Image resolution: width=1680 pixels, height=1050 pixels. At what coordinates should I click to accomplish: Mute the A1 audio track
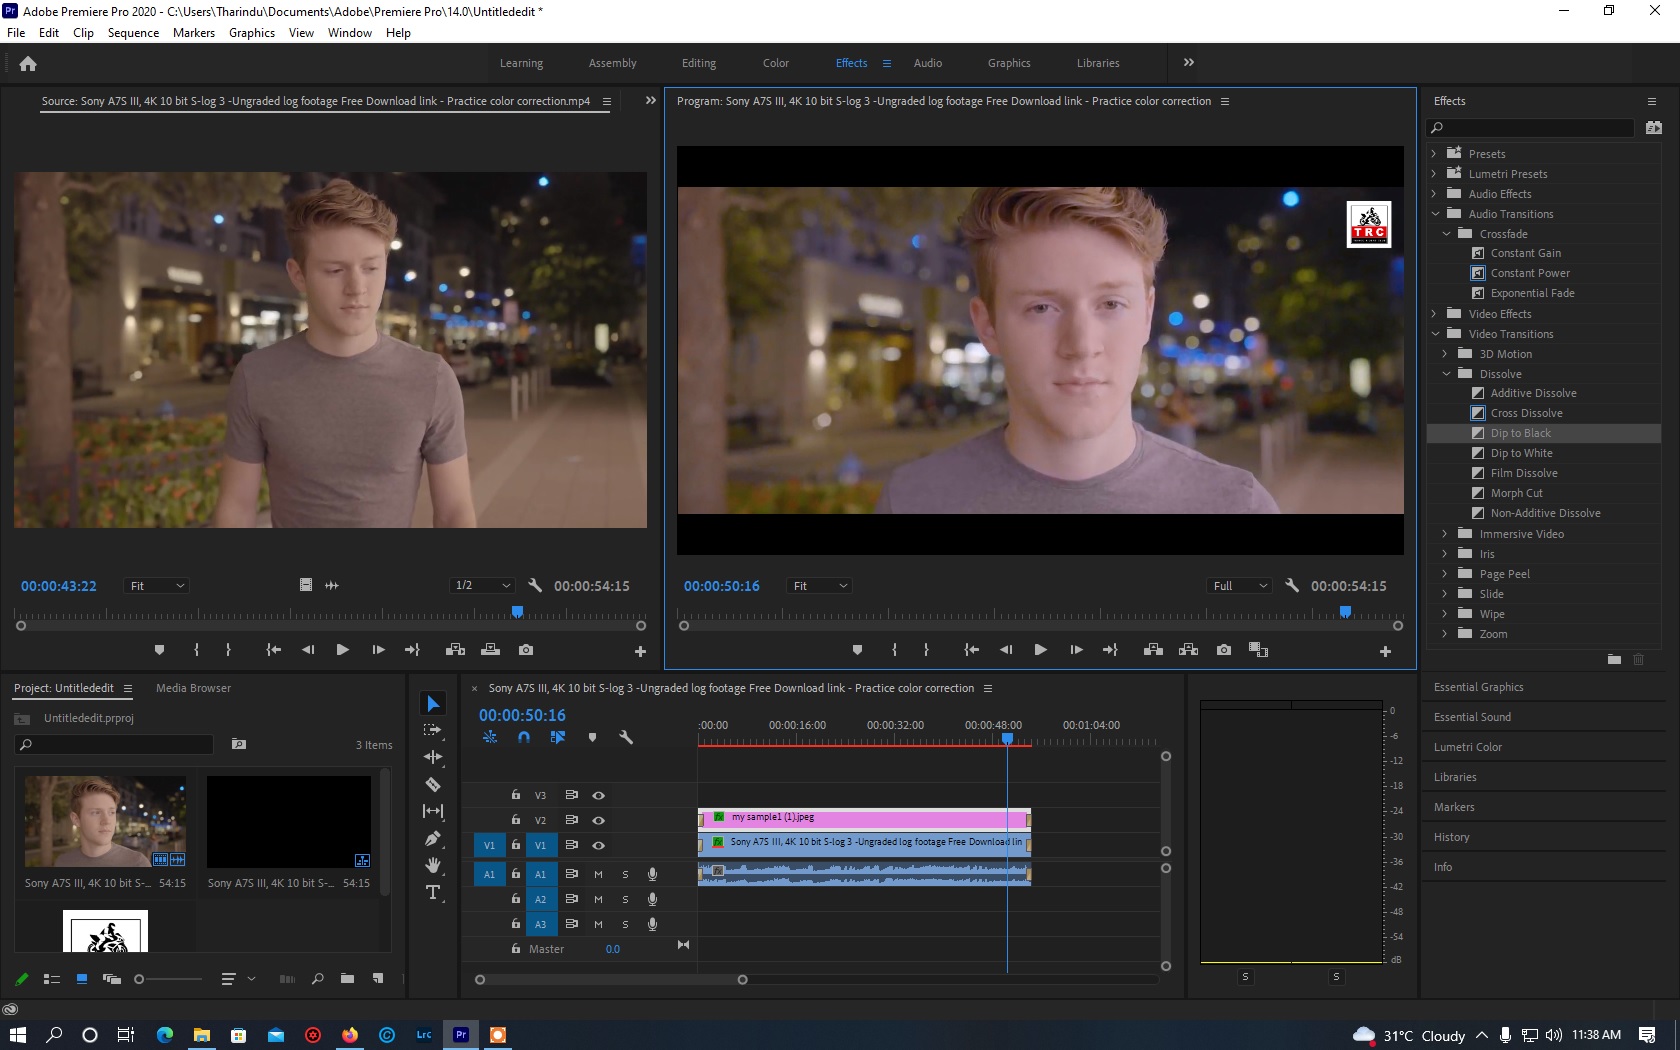click(x=597, y=874)
